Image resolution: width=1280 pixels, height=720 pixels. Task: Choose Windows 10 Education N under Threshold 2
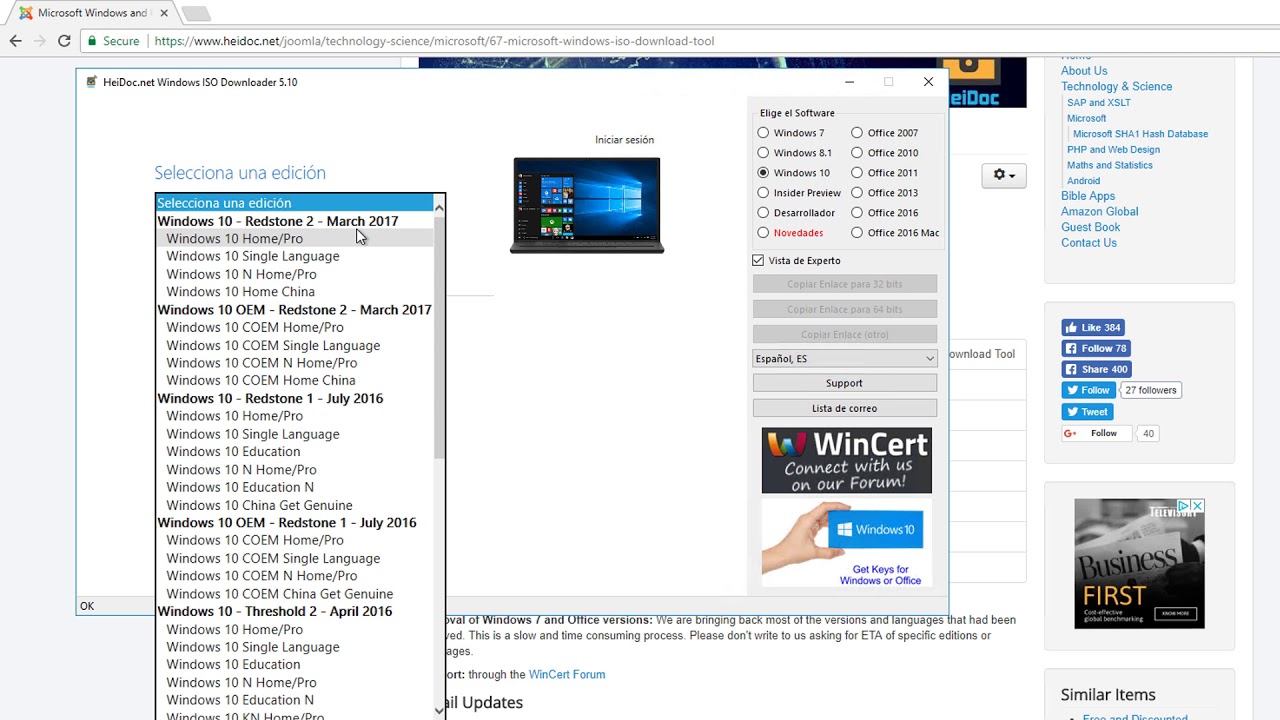pos(295,700)
